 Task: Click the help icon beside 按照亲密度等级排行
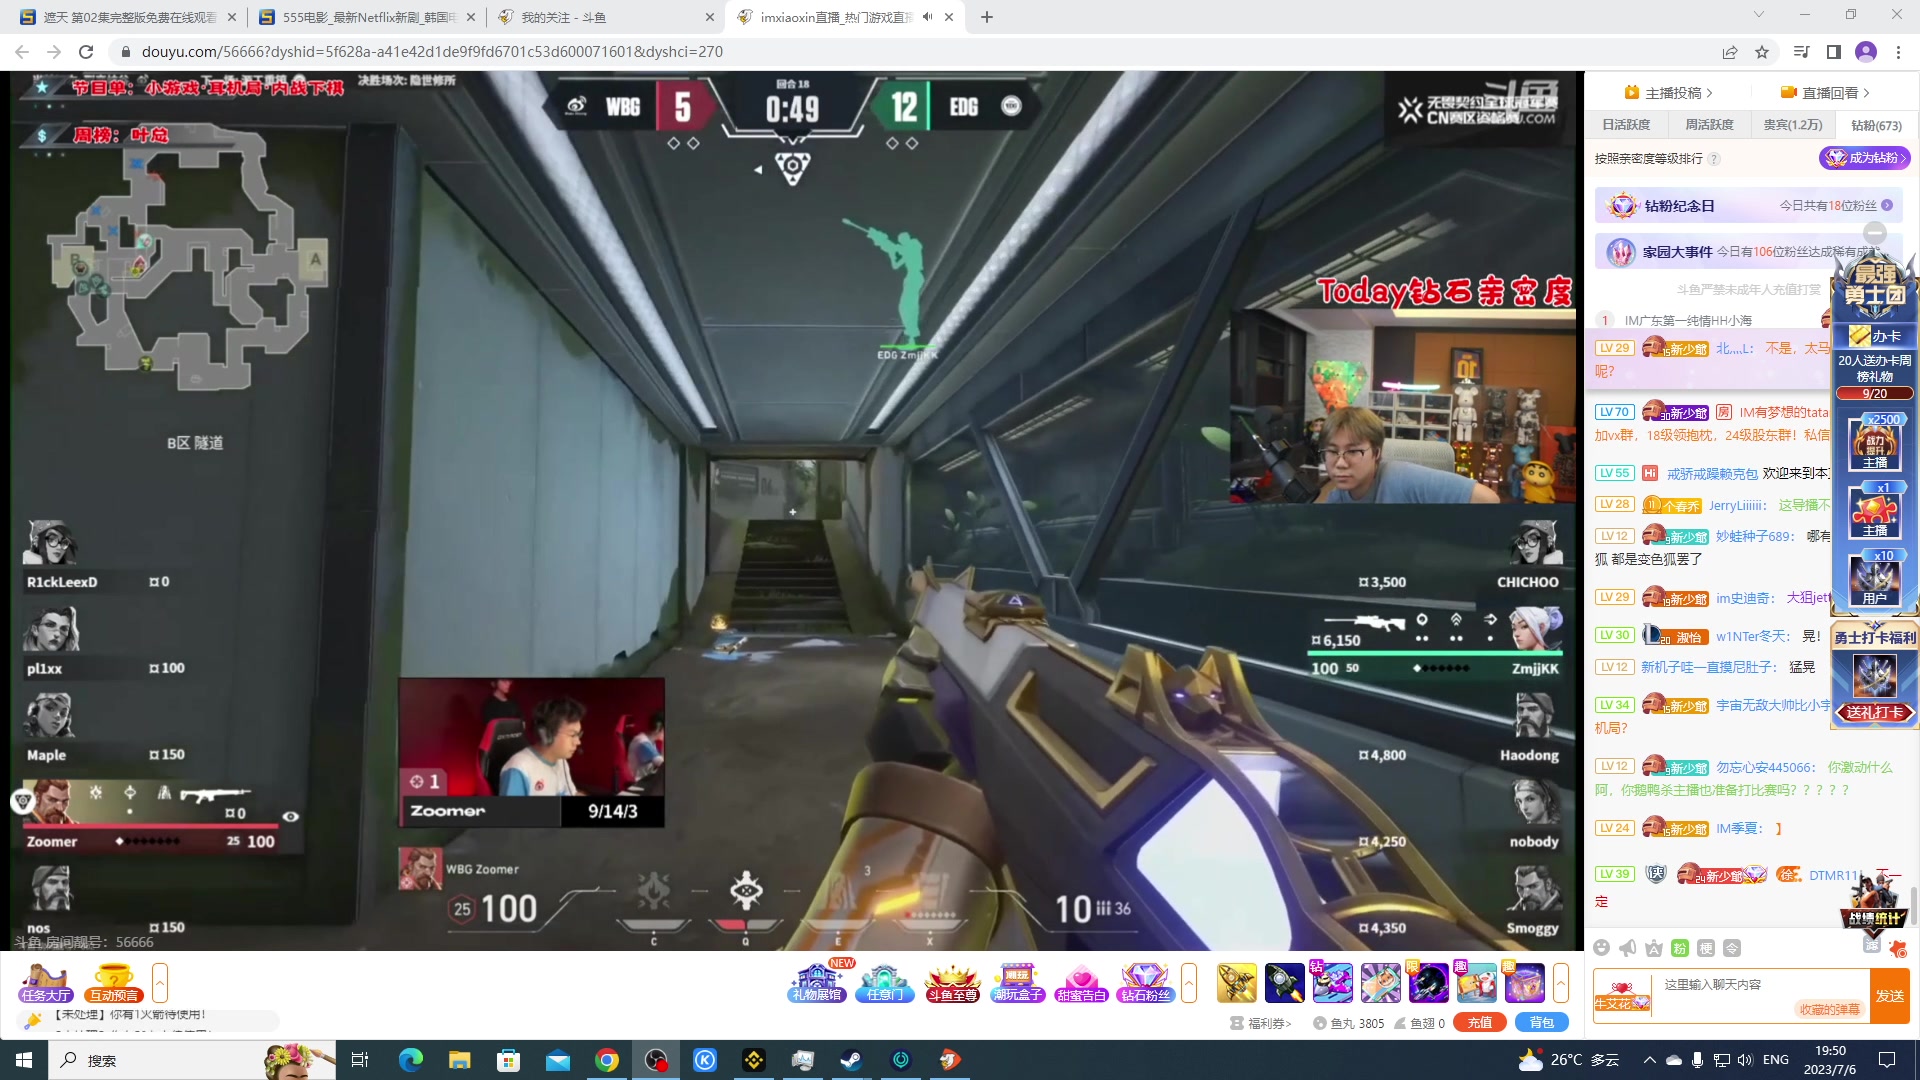(x=1714, y=159)
